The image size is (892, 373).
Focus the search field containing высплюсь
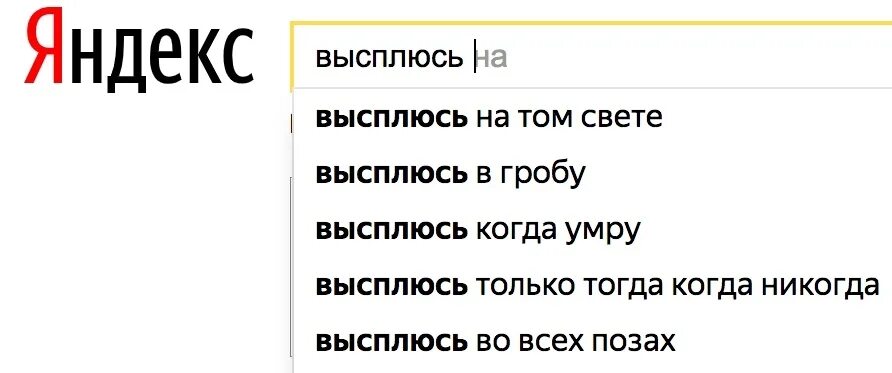tap(592, 56)
